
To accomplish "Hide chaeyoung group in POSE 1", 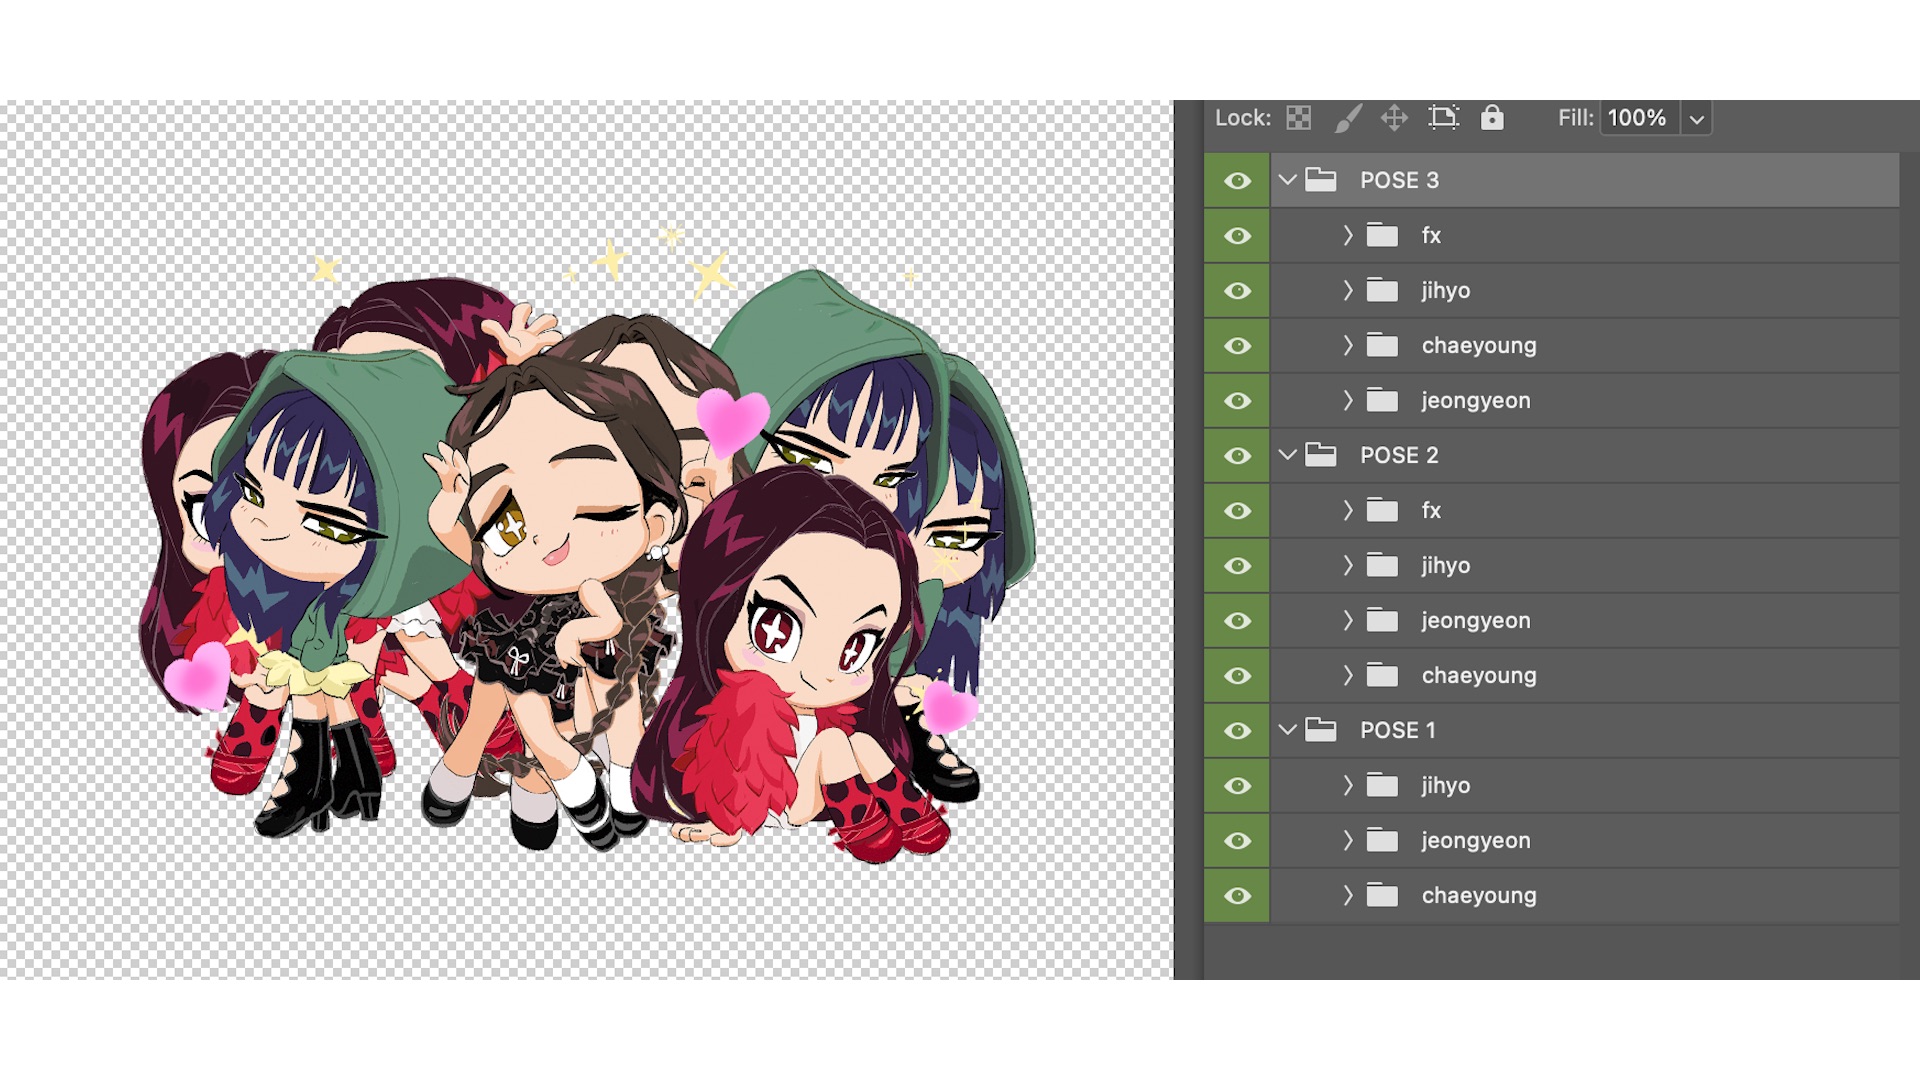I will tap(1237, 895).
